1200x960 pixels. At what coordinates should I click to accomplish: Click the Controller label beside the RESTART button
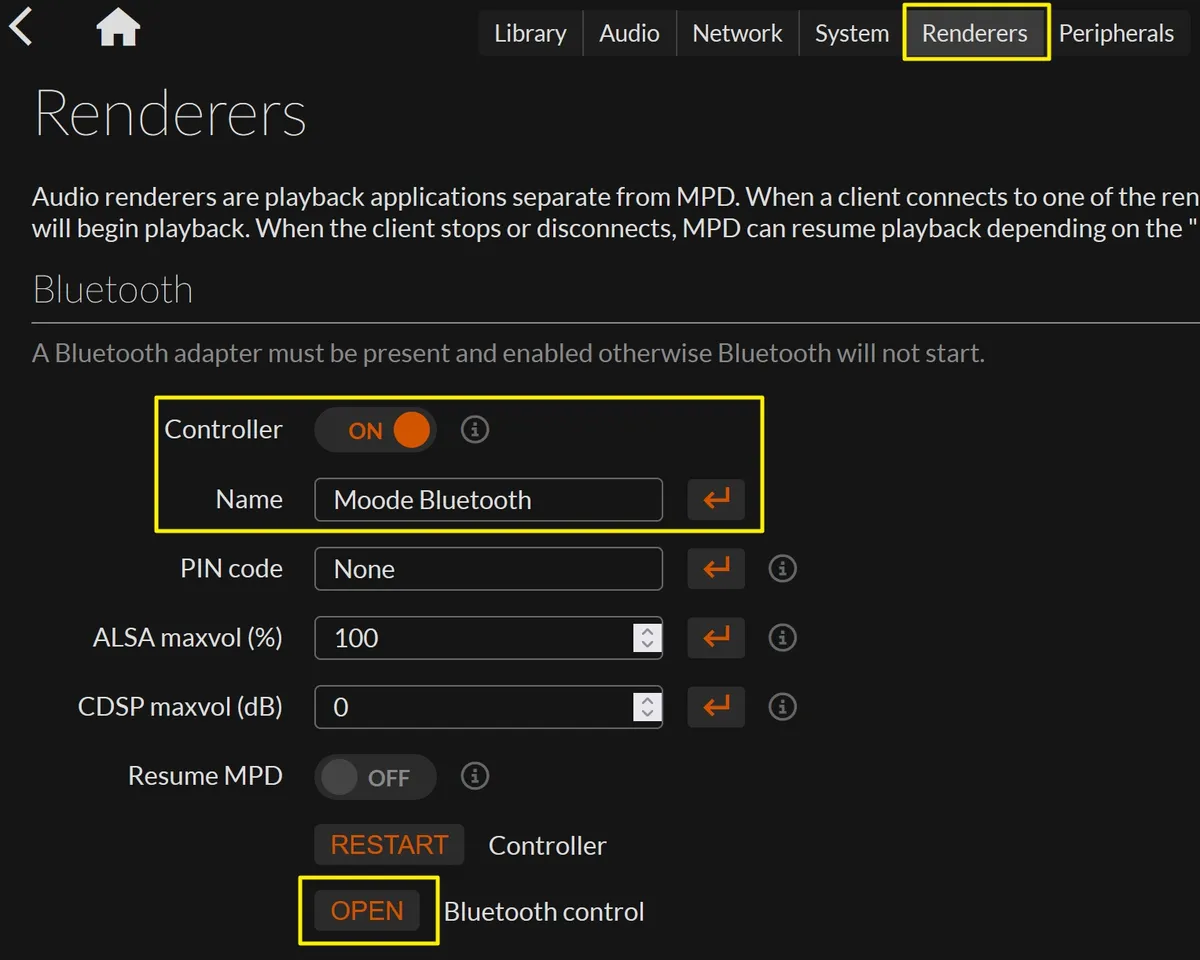(x=547, y=846)
